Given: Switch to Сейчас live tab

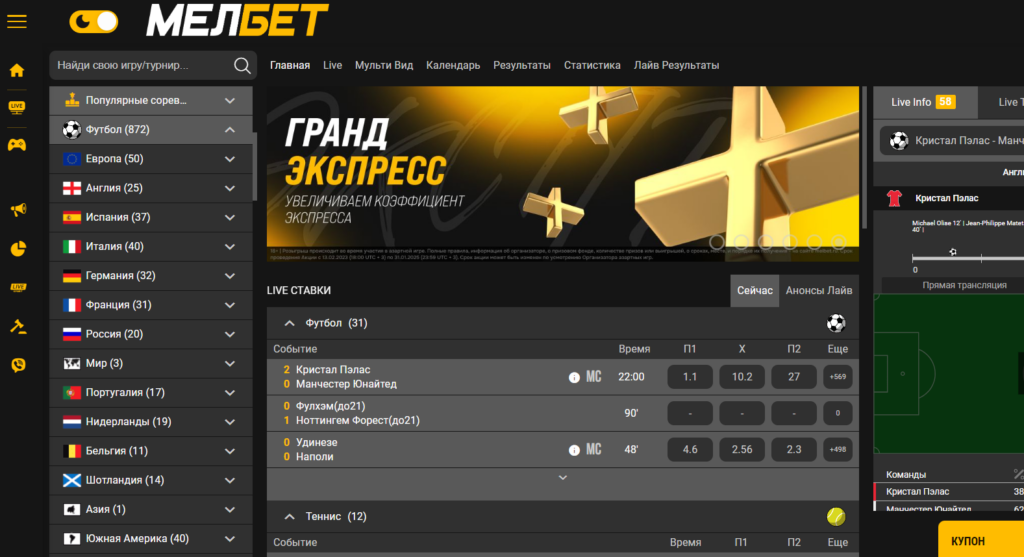Looking at the screenshot, I should [754, 291].
